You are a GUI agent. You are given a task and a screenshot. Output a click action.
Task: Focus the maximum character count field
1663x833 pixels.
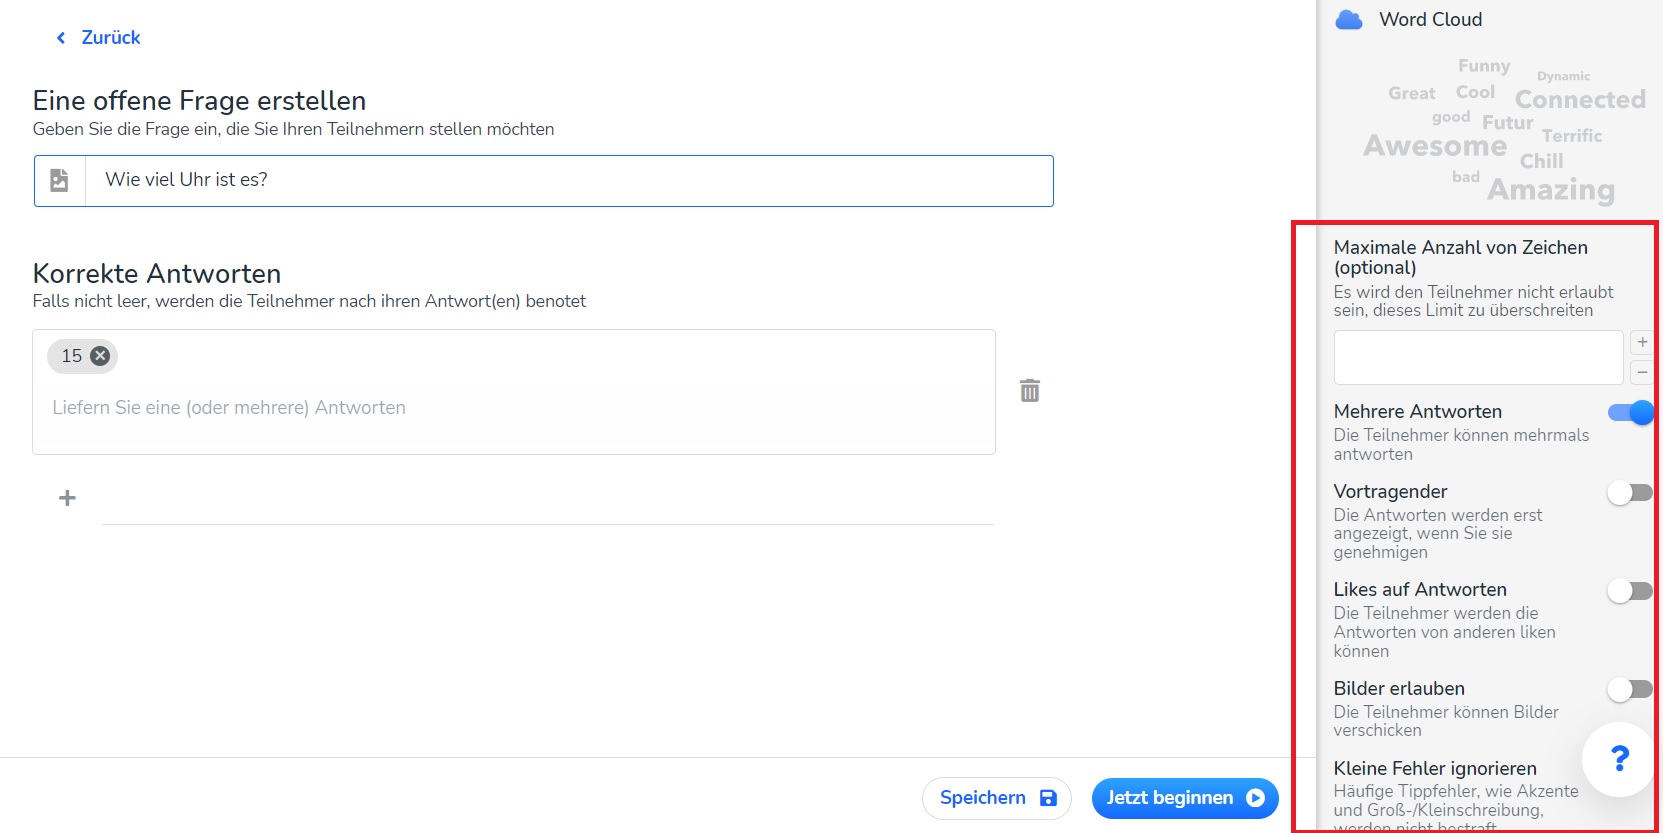(x=1477, y=358)
